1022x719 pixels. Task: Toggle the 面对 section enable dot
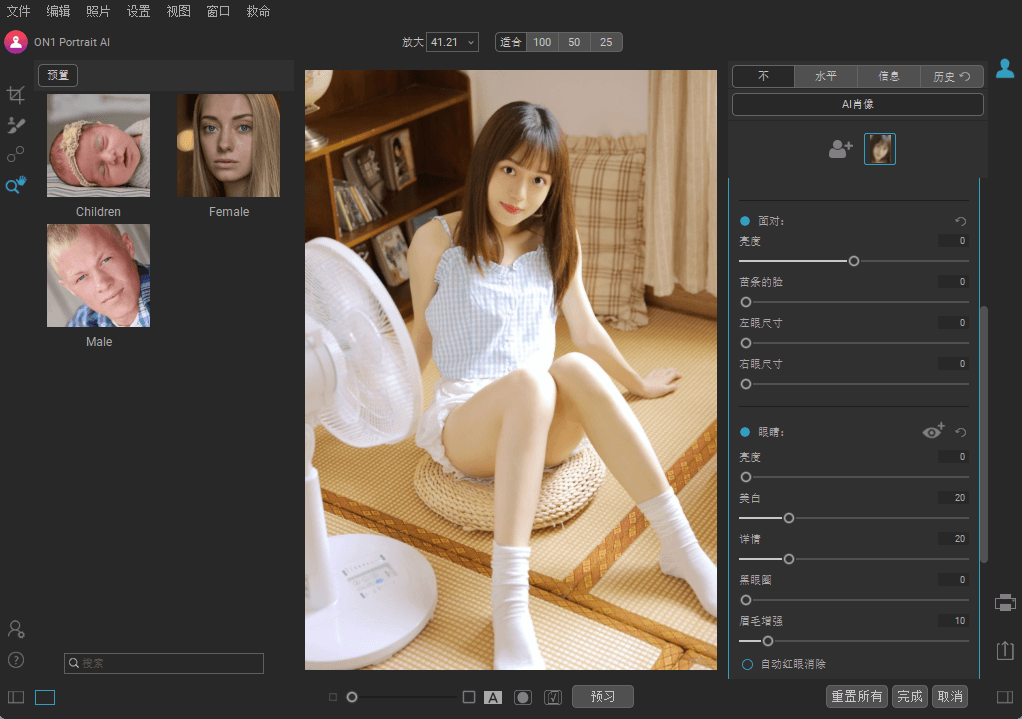745,221
